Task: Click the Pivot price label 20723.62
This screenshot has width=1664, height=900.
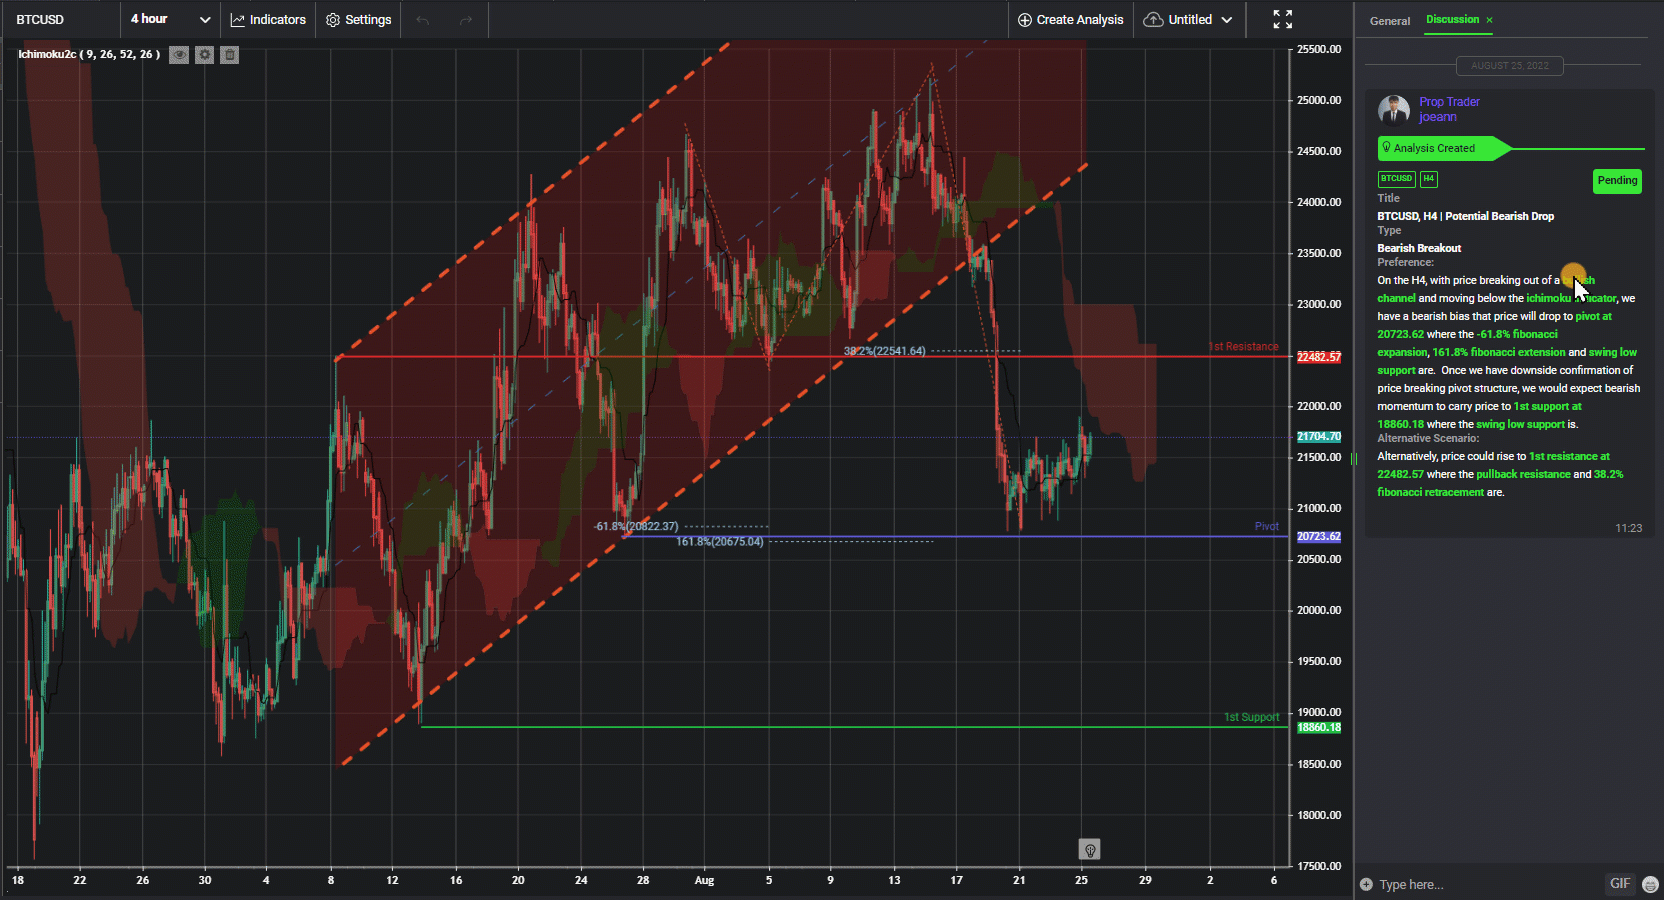Action: tap(1319, 537)
